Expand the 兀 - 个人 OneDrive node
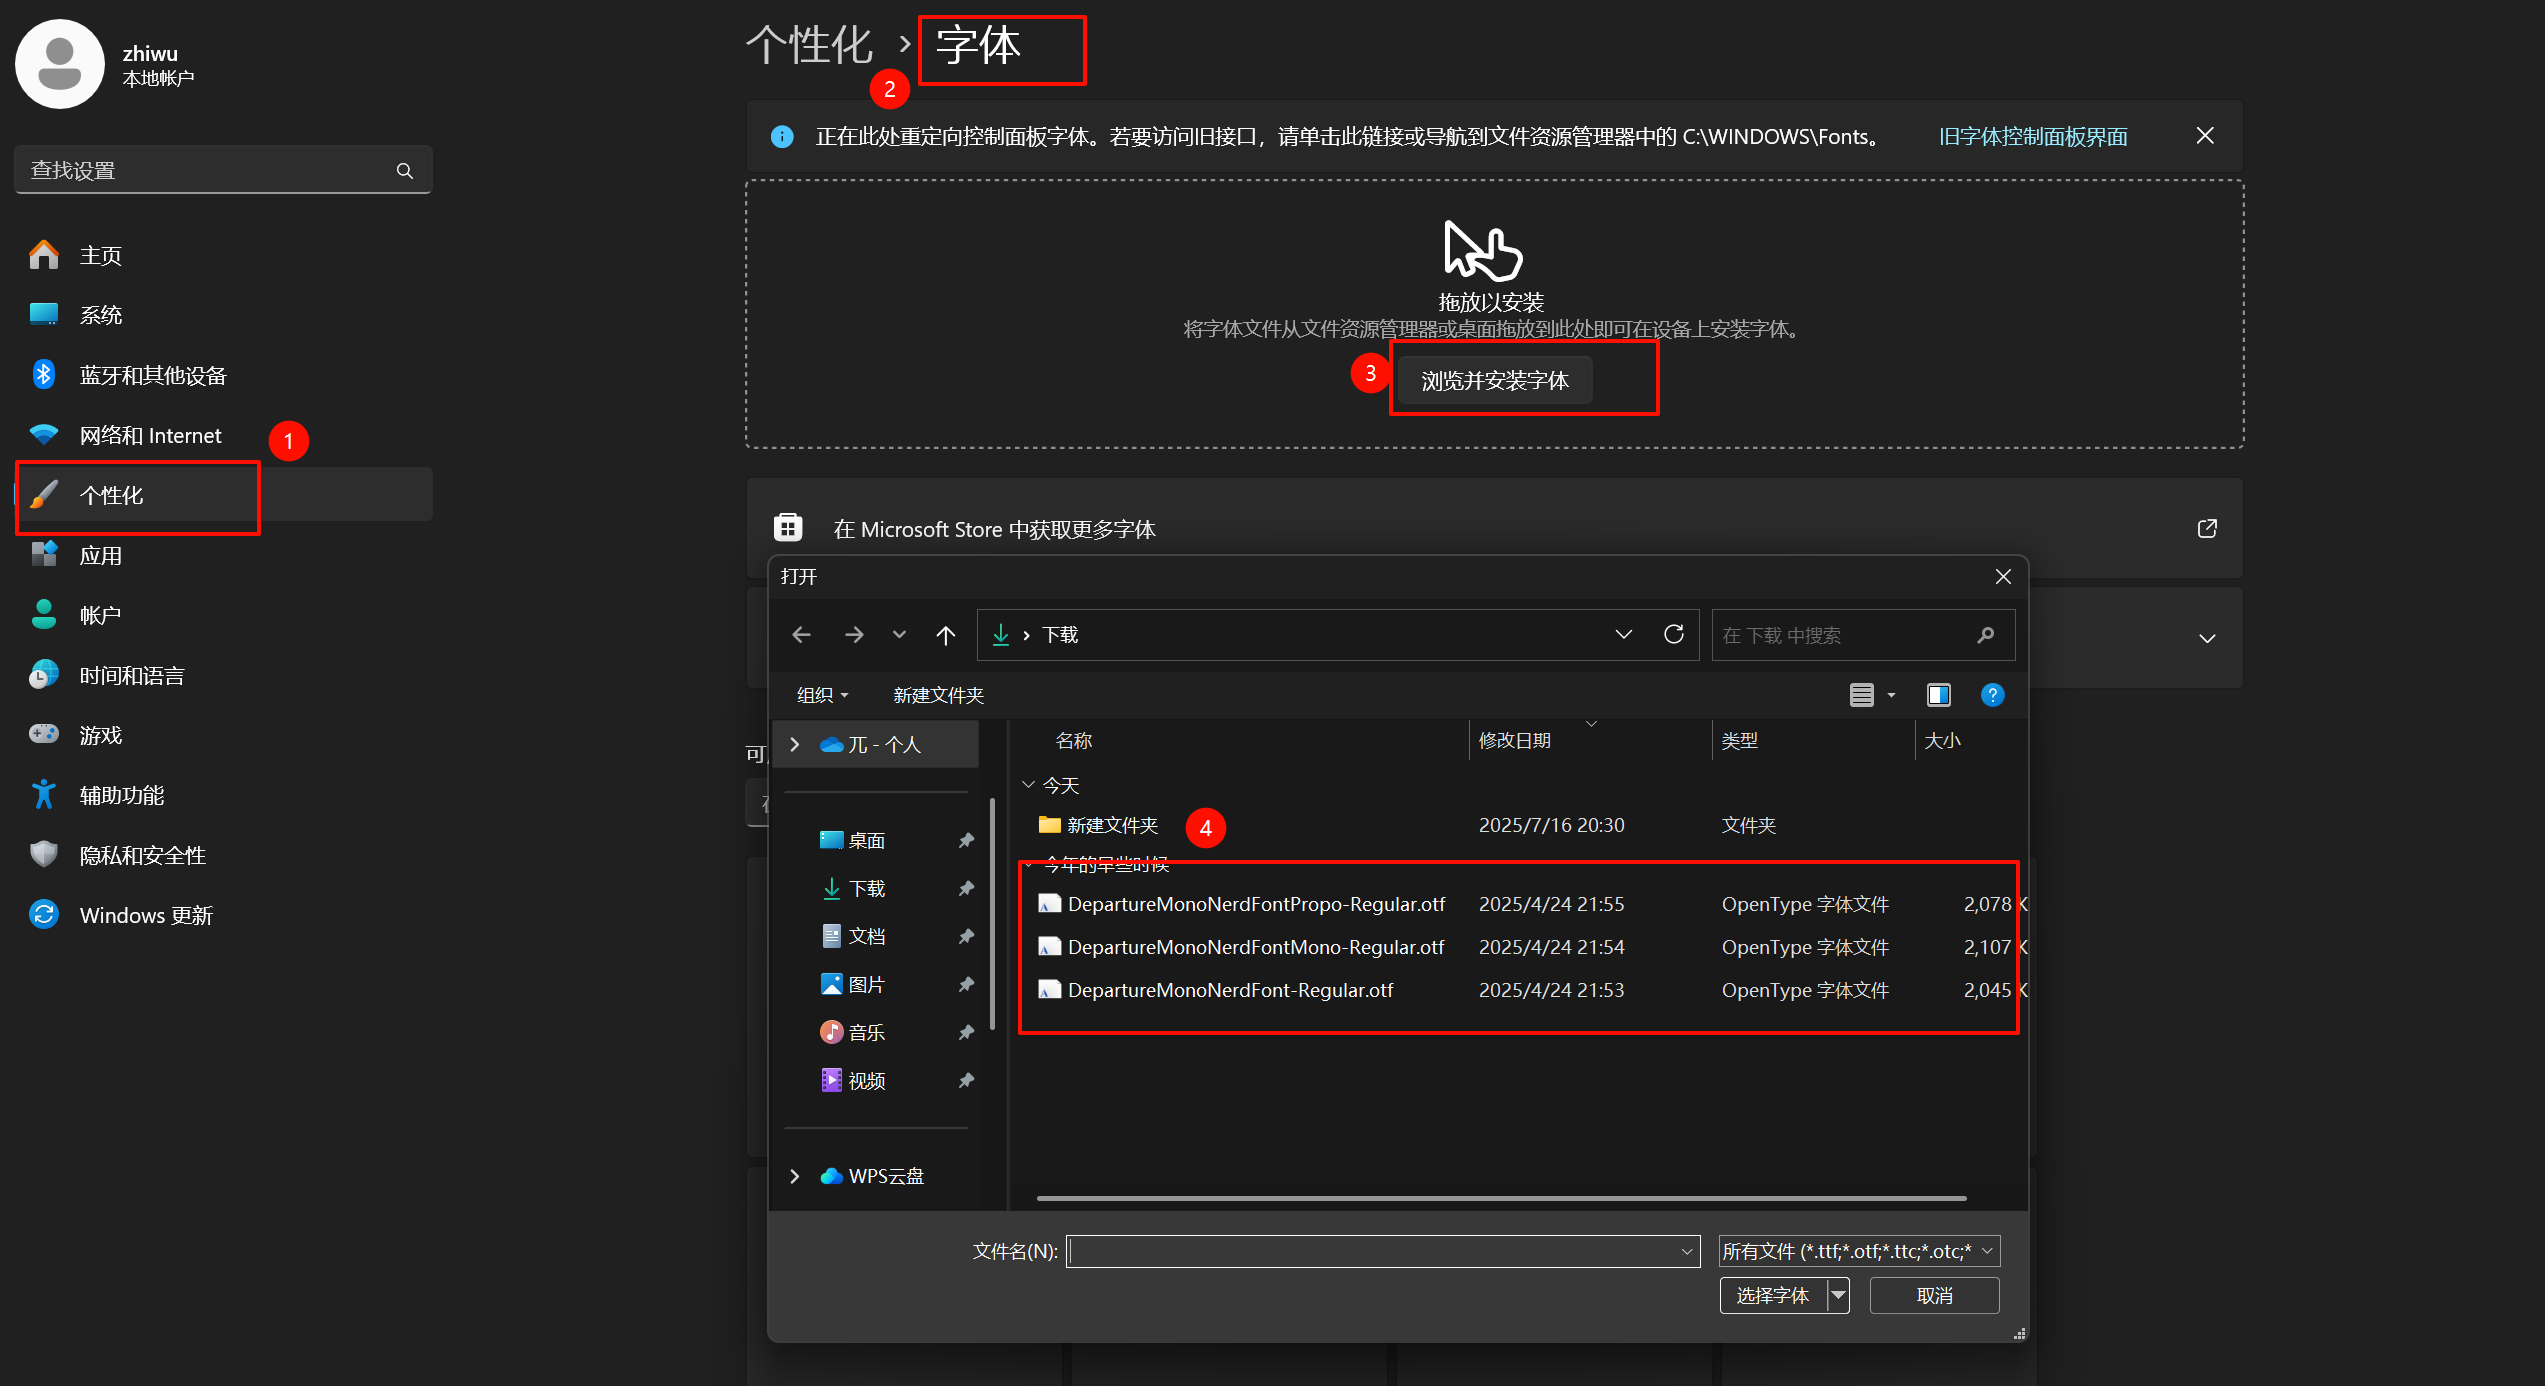This screenshot has width=2545, height=1386. [x=794, y=744]
